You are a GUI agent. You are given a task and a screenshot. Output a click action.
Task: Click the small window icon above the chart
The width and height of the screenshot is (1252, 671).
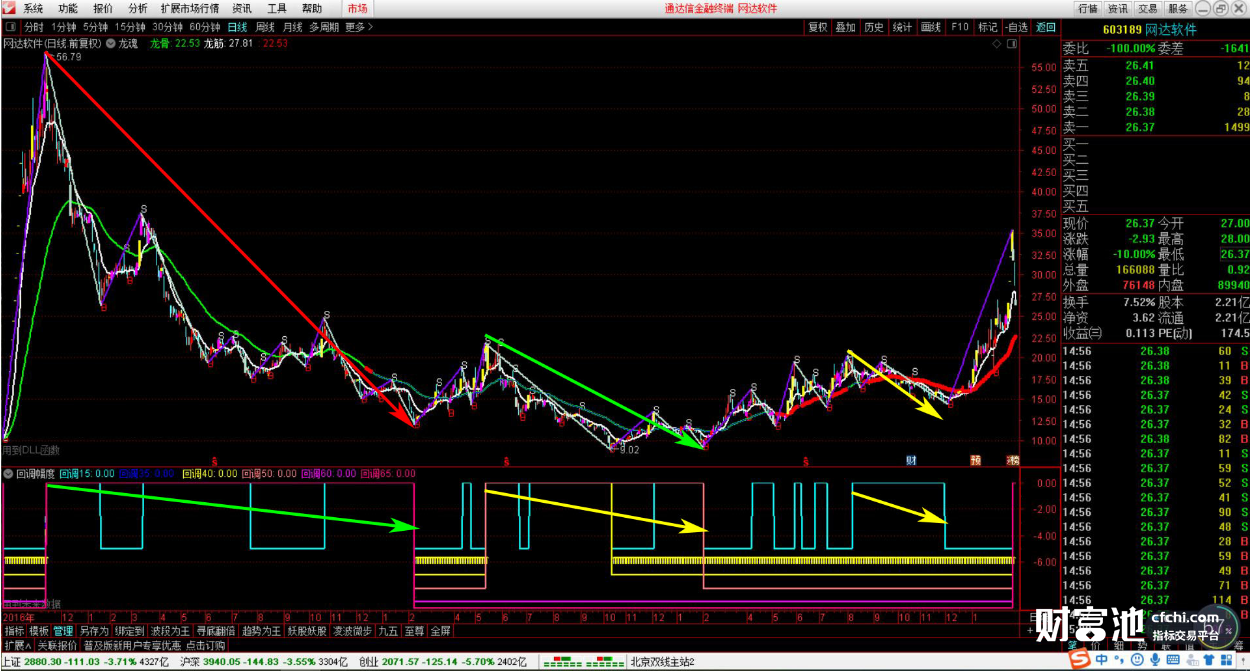(x=1011, y=44)
